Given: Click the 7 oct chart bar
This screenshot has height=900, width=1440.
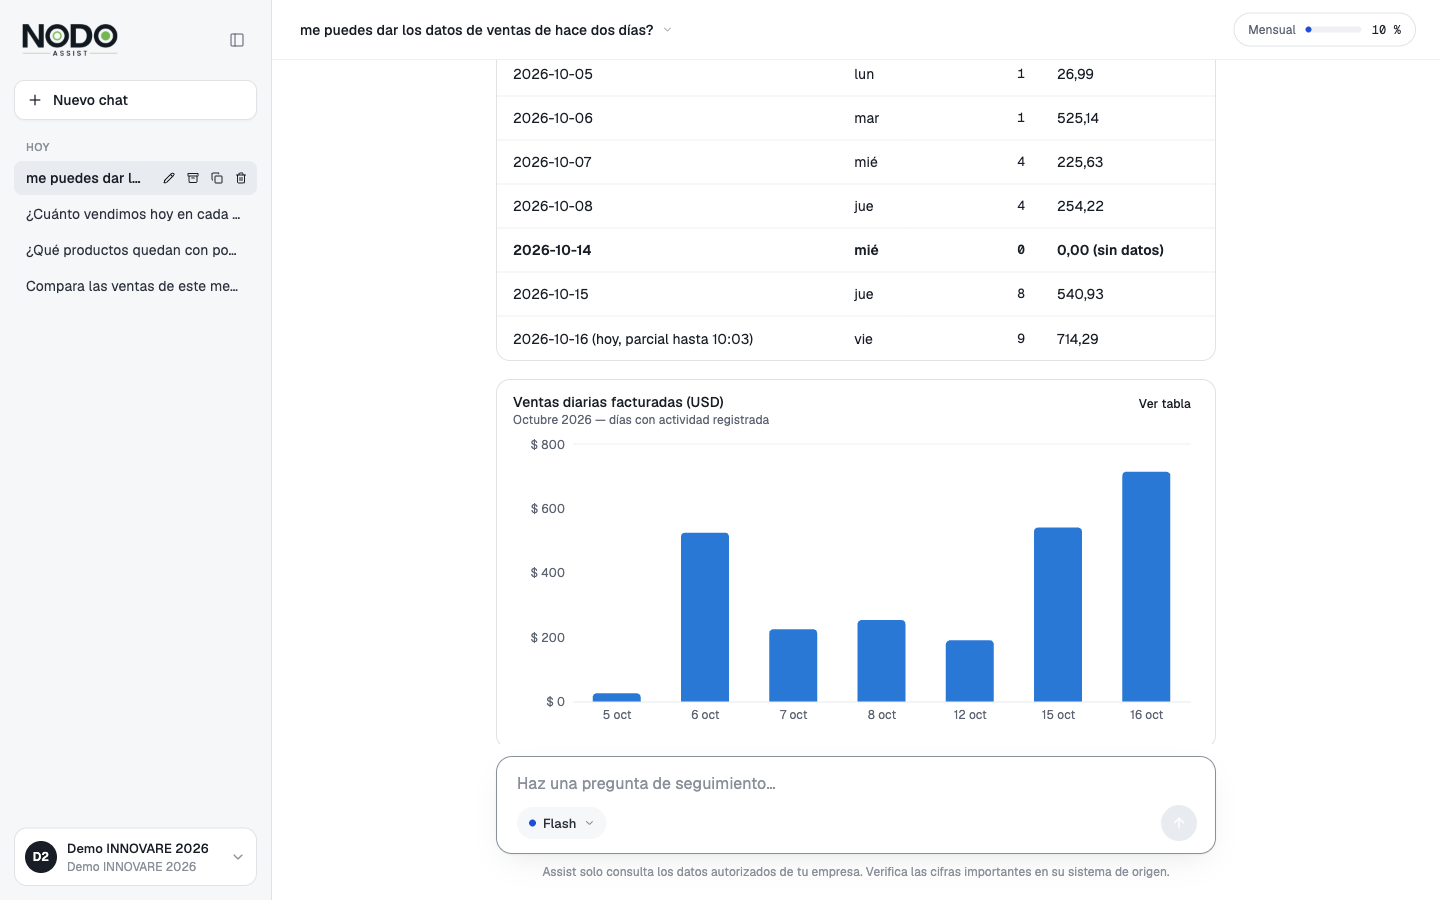Looking at the screenshot, I should (793, 665).
